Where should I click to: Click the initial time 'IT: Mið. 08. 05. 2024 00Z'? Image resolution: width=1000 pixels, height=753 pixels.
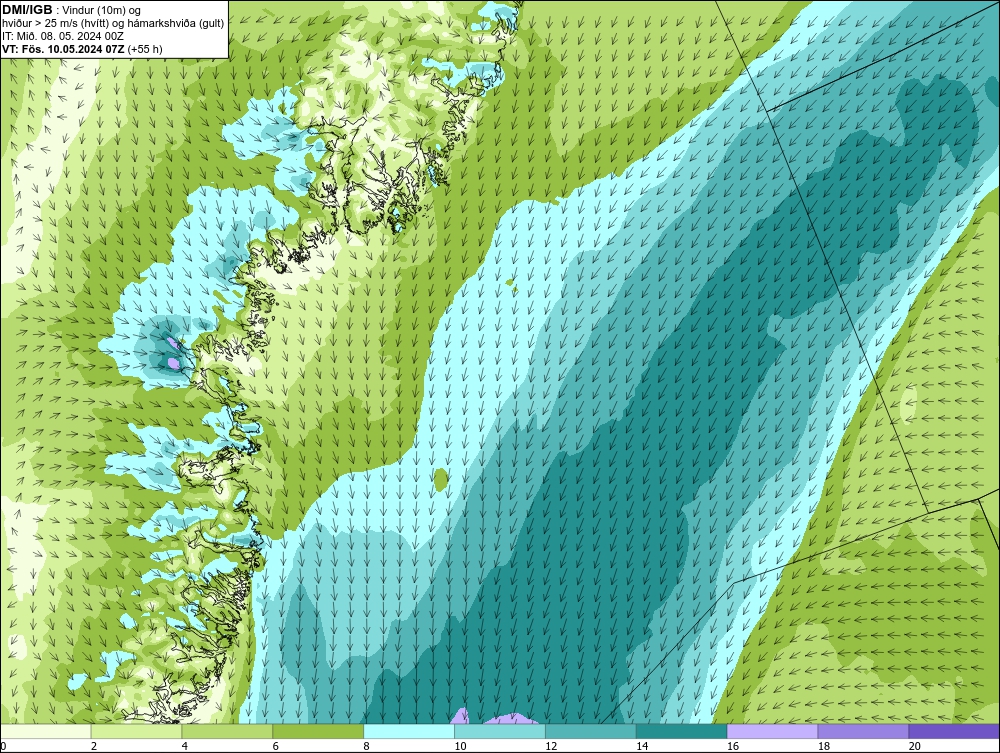pyautogui.click(x=63, y=36)
